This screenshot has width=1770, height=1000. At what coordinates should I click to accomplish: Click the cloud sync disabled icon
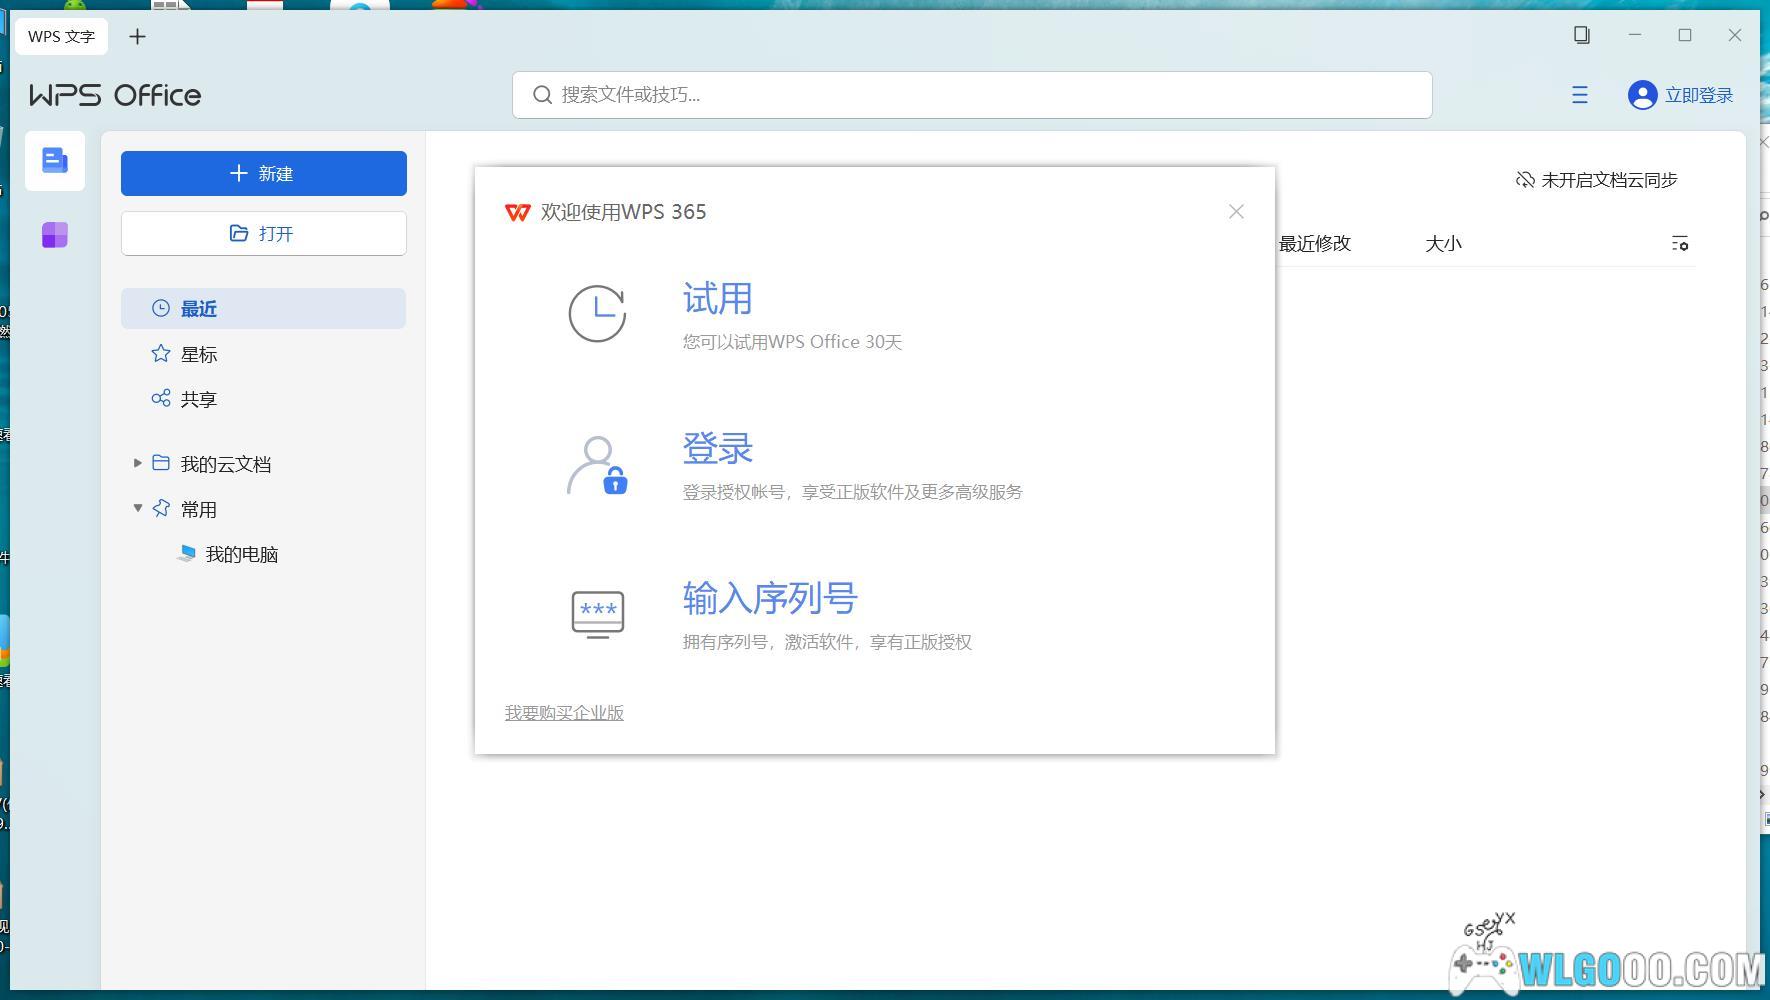tap(1525, 180)
